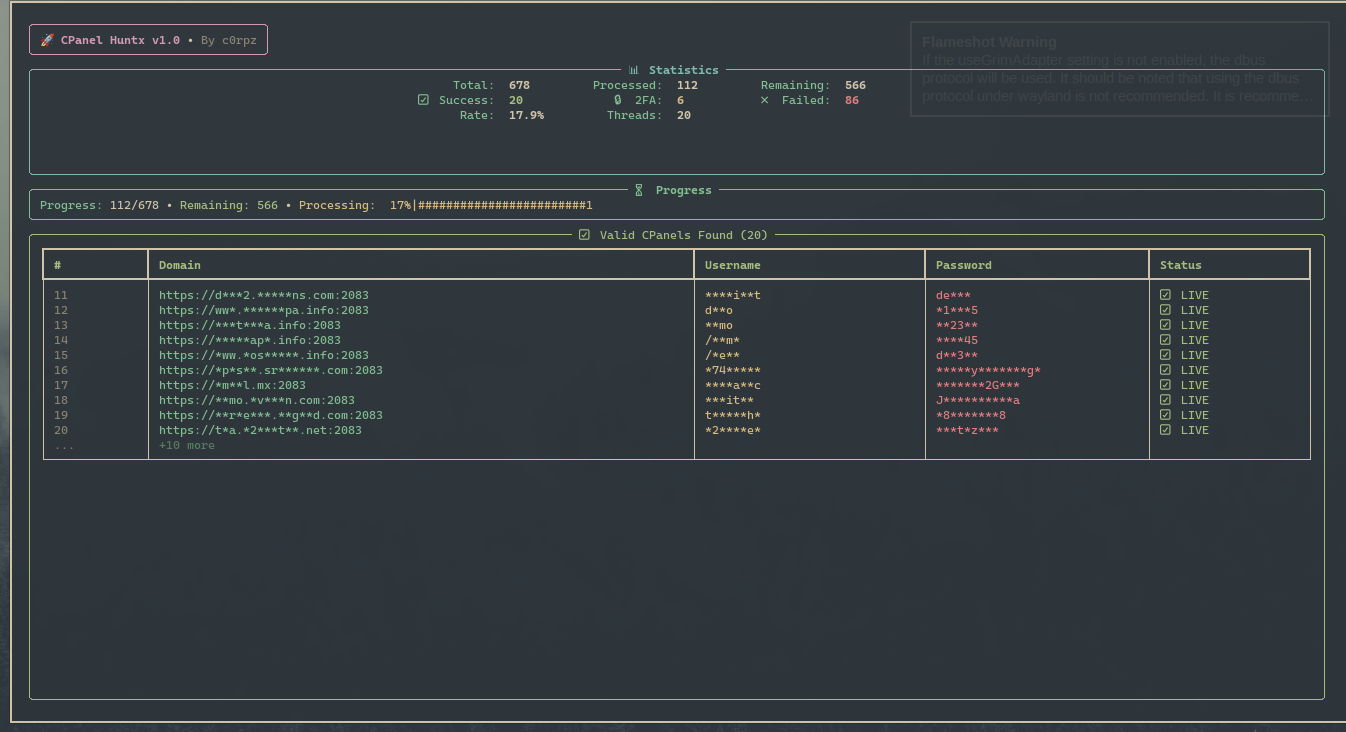Click the hourglass icon beside Progress heading
The height and width of the screenshot is (732, 1346).
tap(639, 190)
